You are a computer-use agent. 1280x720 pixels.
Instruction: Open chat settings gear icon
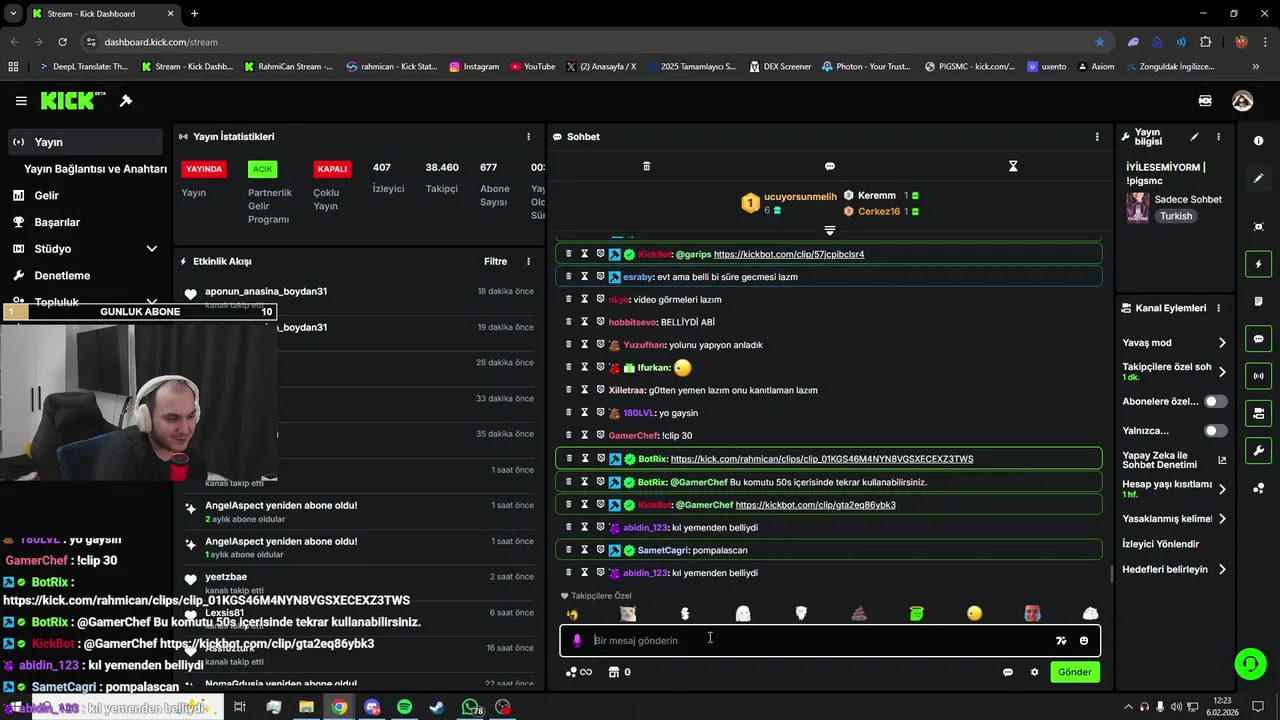[1034, 672]
